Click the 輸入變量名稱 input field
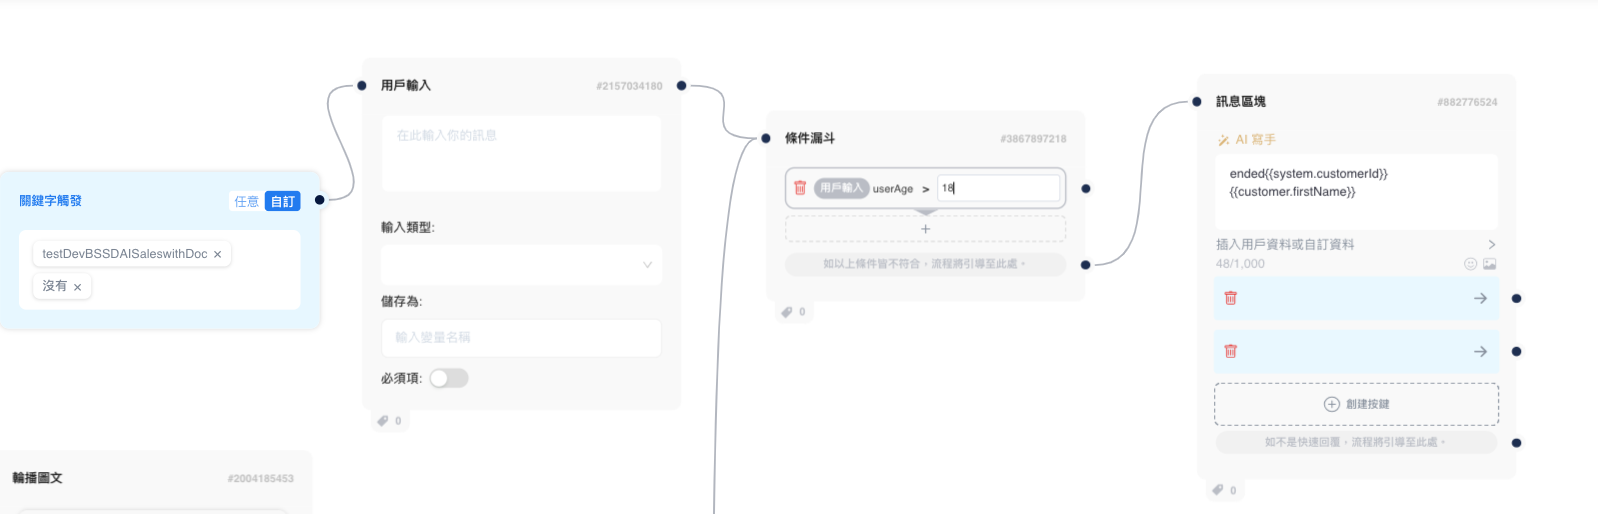 click(x=521, y=338)
